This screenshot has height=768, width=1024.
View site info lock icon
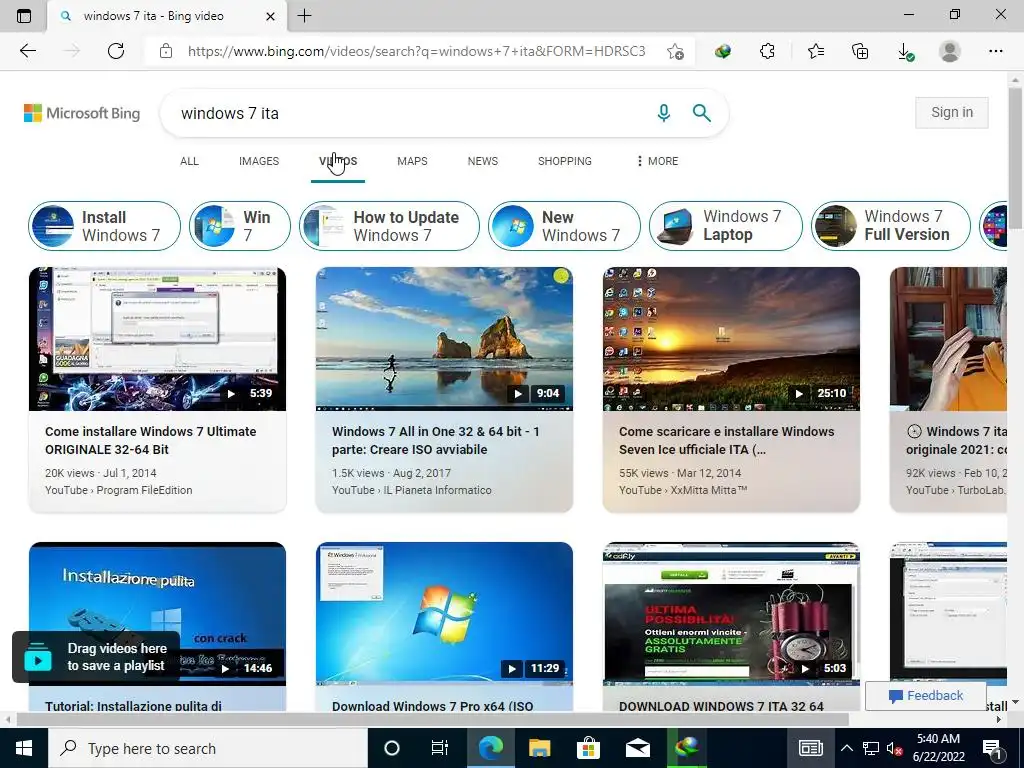tap(166, 51)
